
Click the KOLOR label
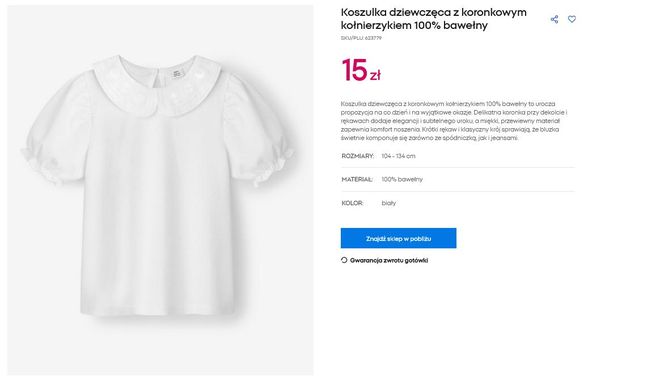click(x=352, y=203)
